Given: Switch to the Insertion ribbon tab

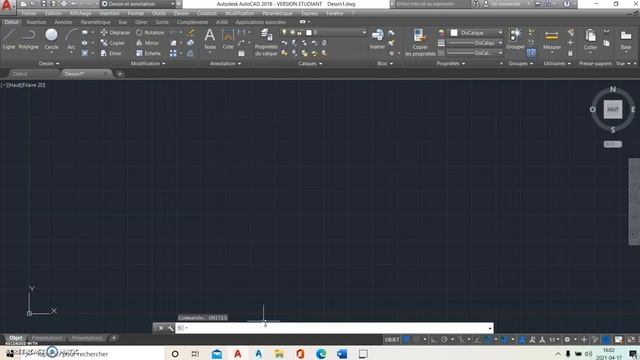Looking at the screenshot, I should [36, 22].
